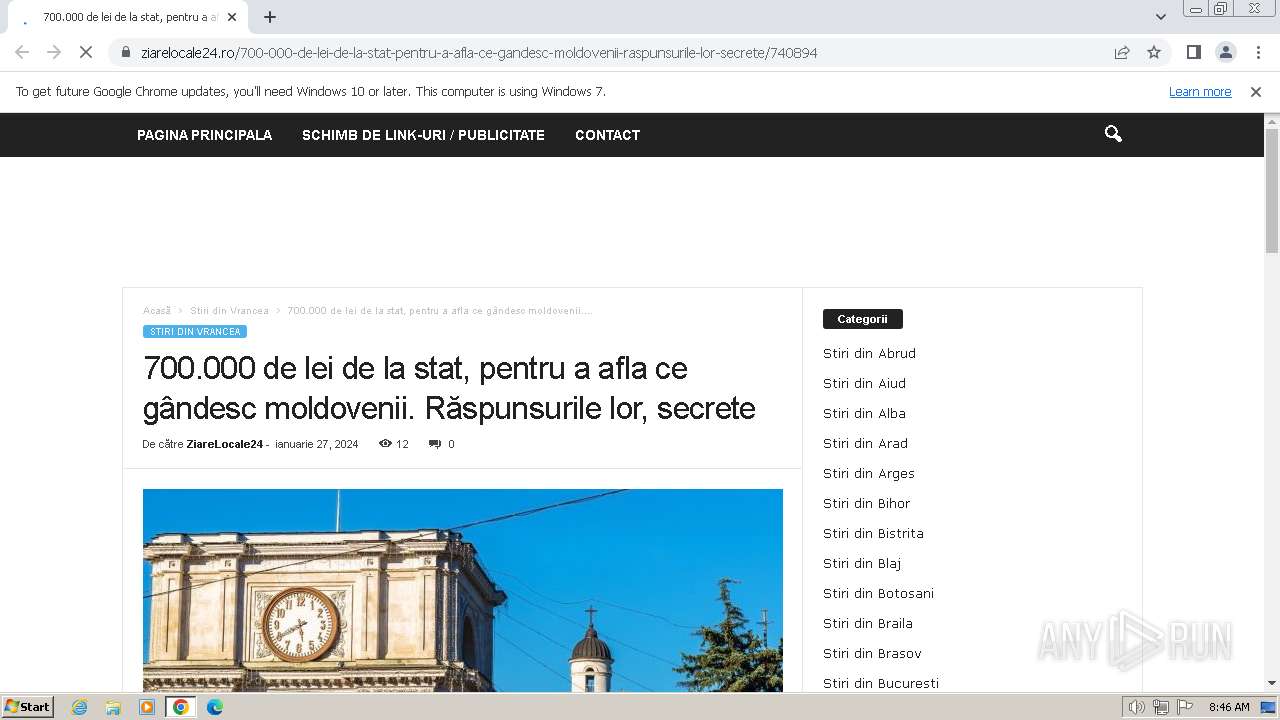The width and height of the screenshot is (1280, 720).
Task: Click the scrollbar down arrow
Action: click(x=1272, y=684)
